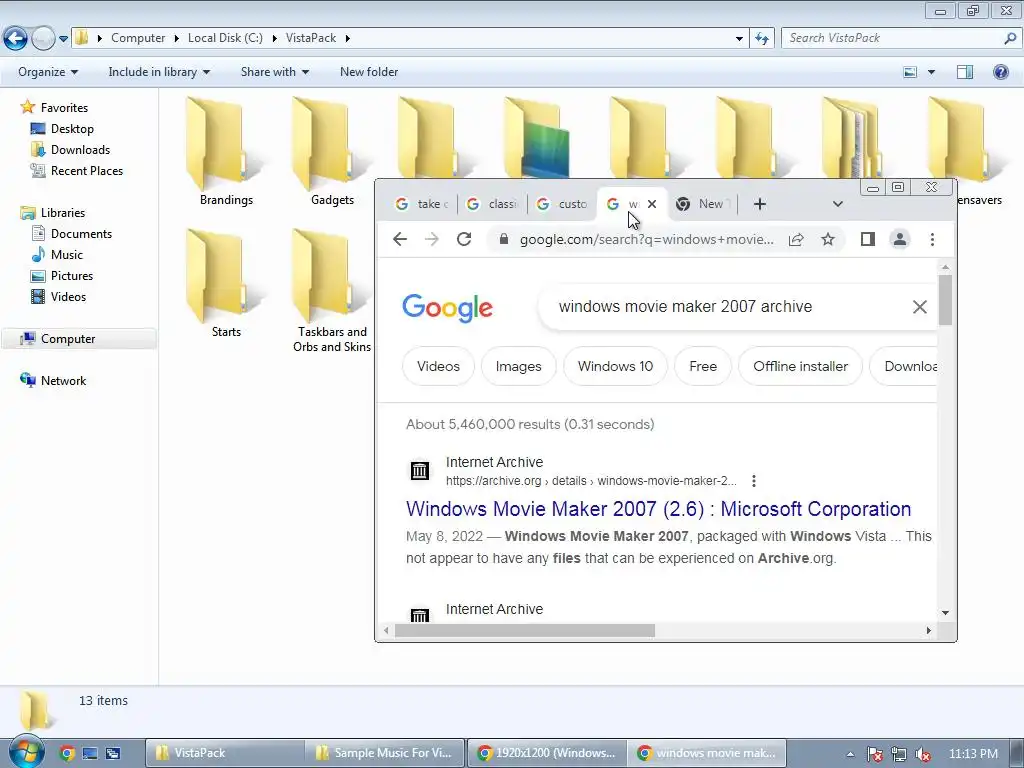Select Network in navigation pane

pos(63,381)
